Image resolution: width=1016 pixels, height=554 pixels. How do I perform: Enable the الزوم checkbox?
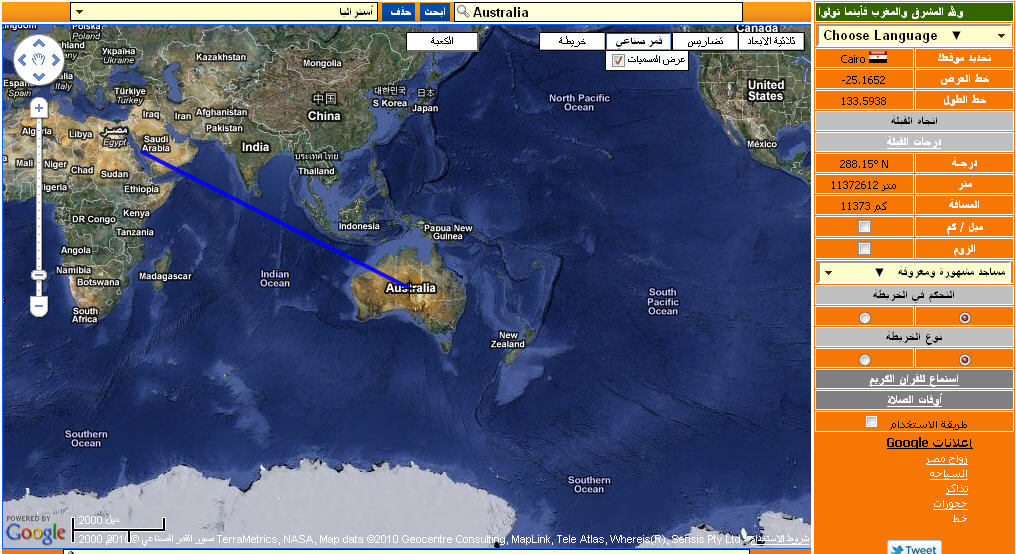(x=864, y=248)
